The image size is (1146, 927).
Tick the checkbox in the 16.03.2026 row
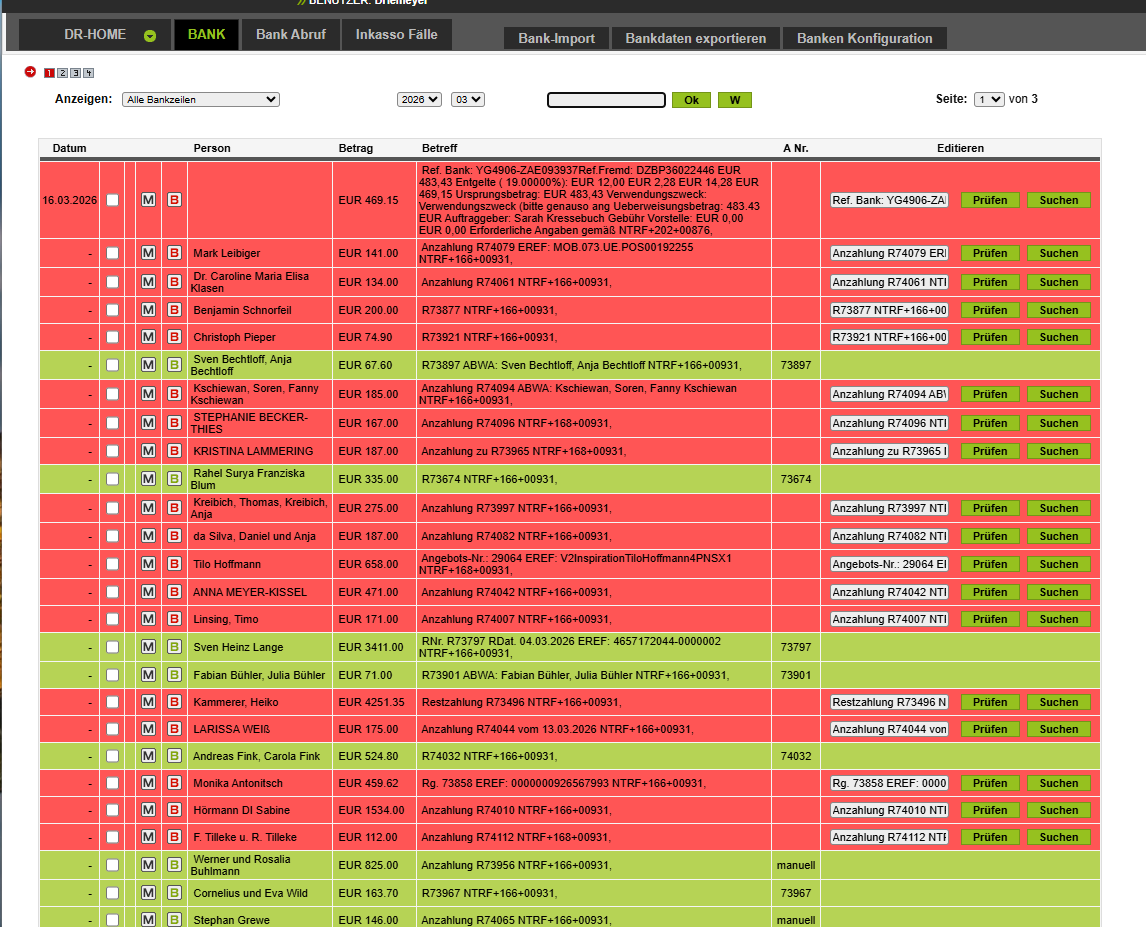point(112,200)
